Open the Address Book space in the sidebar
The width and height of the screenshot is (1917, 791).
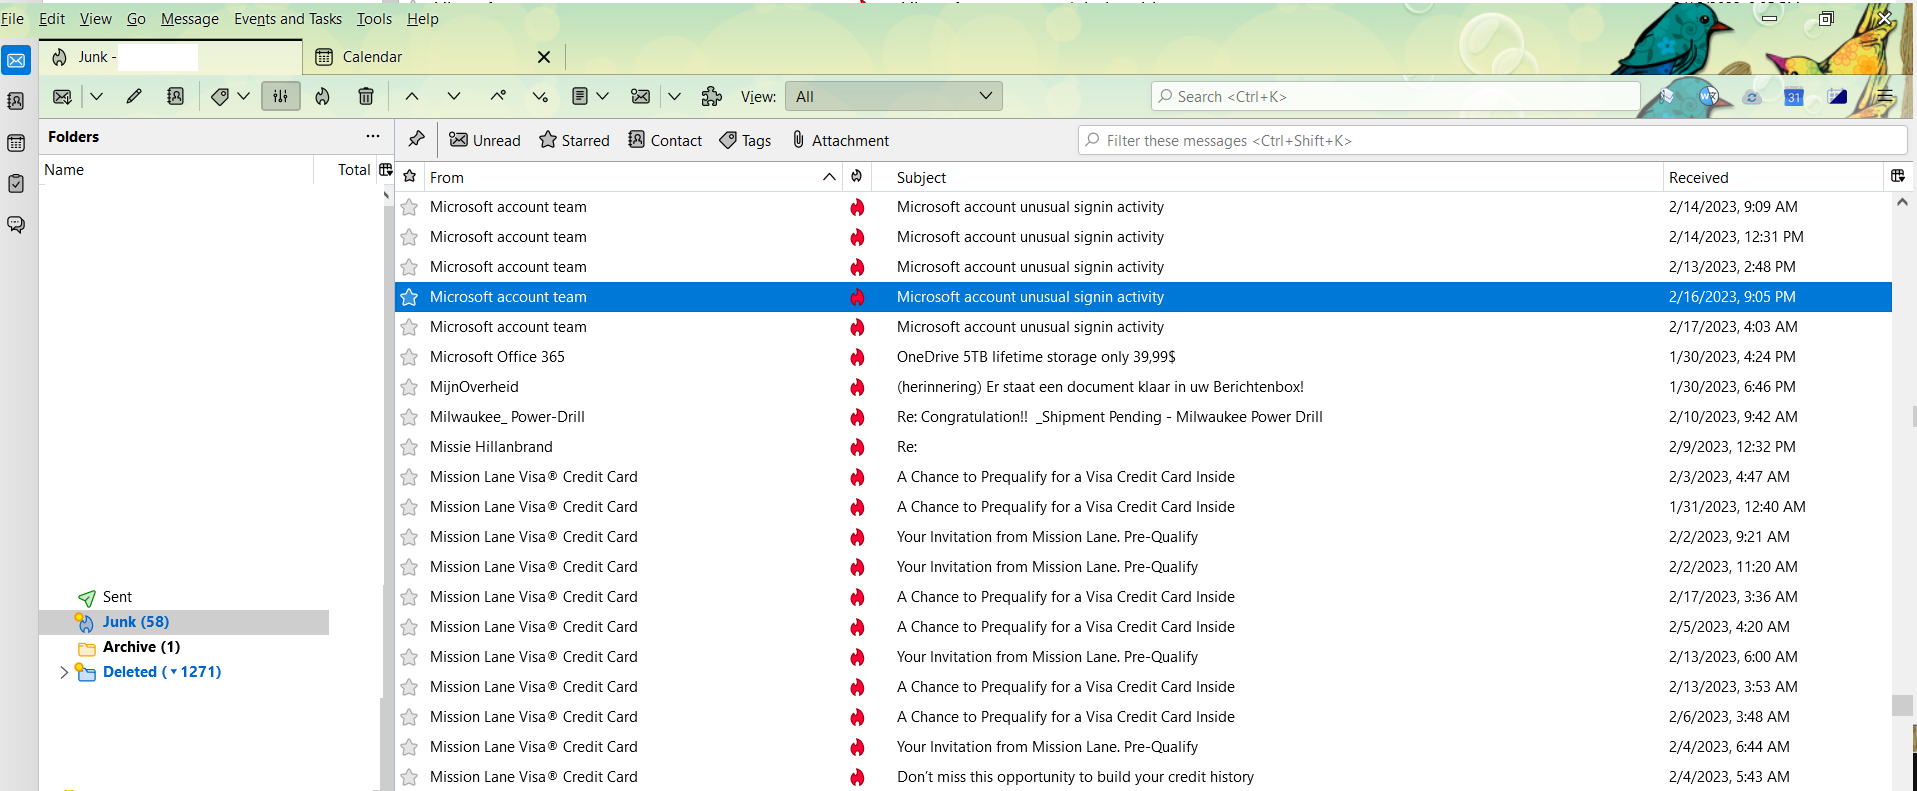pyautogui.click(x=16, y=101)
